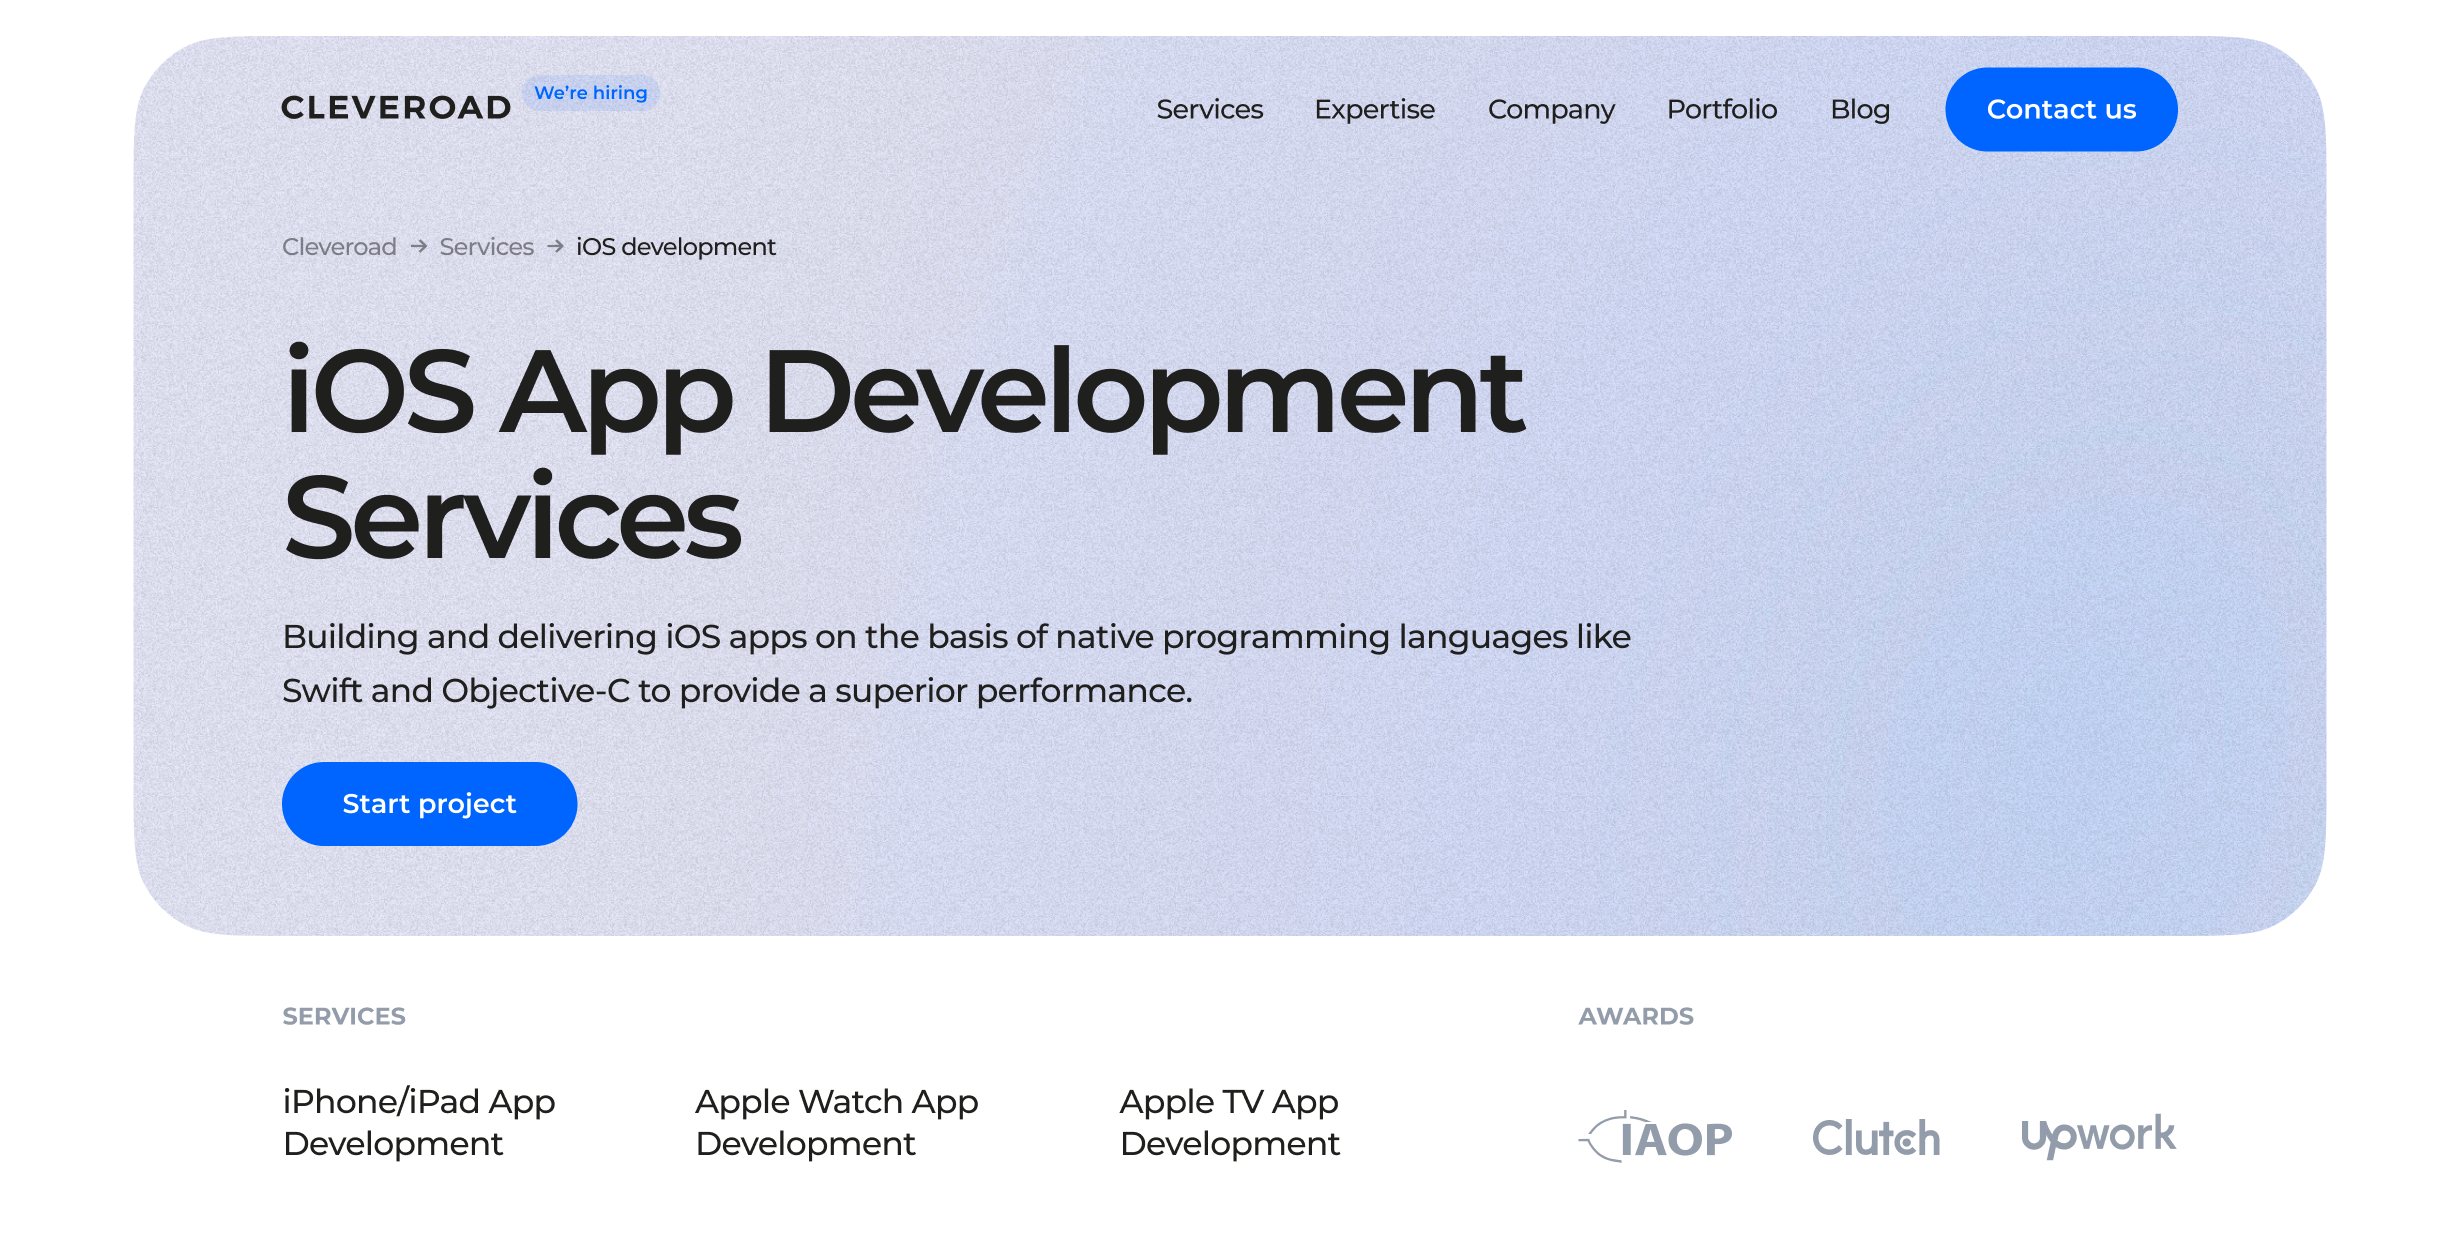Navigate to the Blog
The width and height of the screenshot is (2460, 1255).
tap(1859, 110)
